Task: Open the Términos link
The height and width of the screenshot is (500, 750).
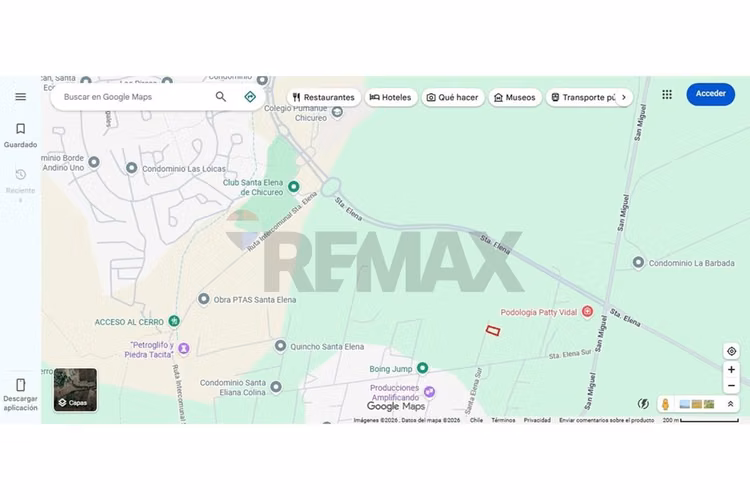Action: pos(503,420)
